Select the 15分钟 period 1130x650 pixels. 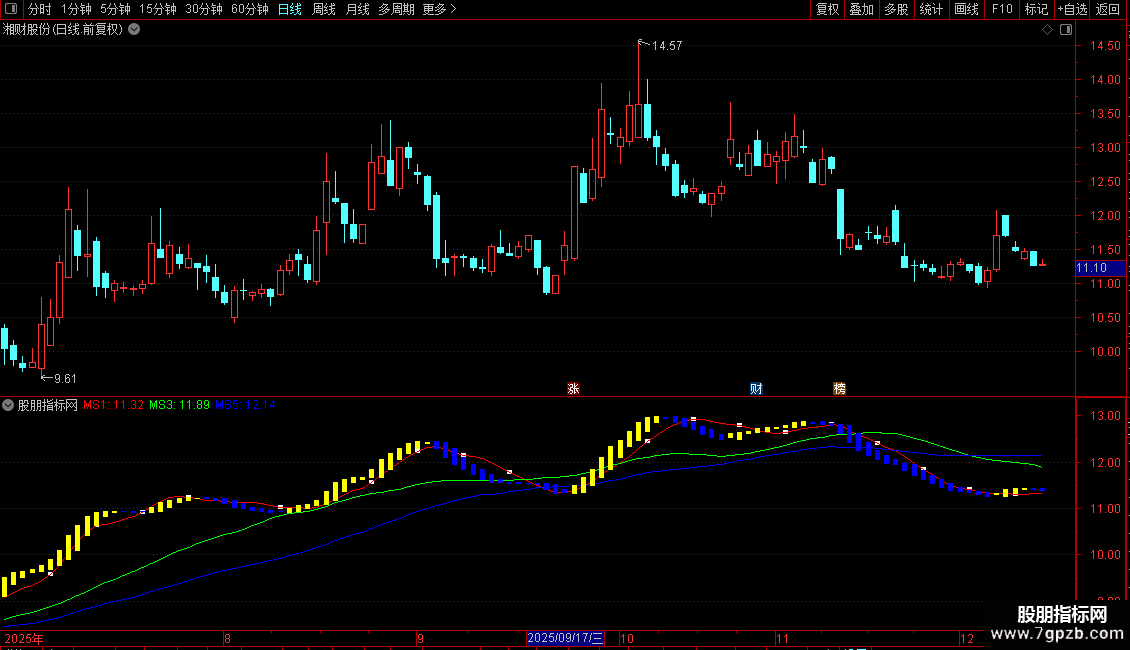pos(158,9)
